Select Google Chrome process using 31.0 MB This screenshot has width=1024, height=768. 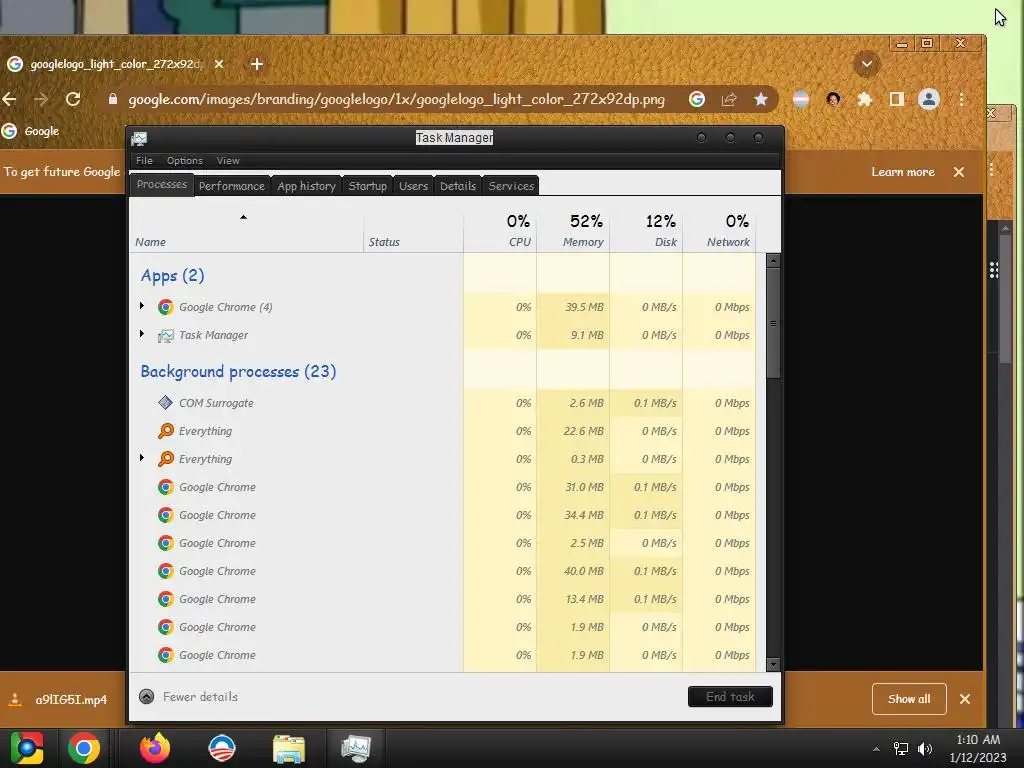click(443, 487)
